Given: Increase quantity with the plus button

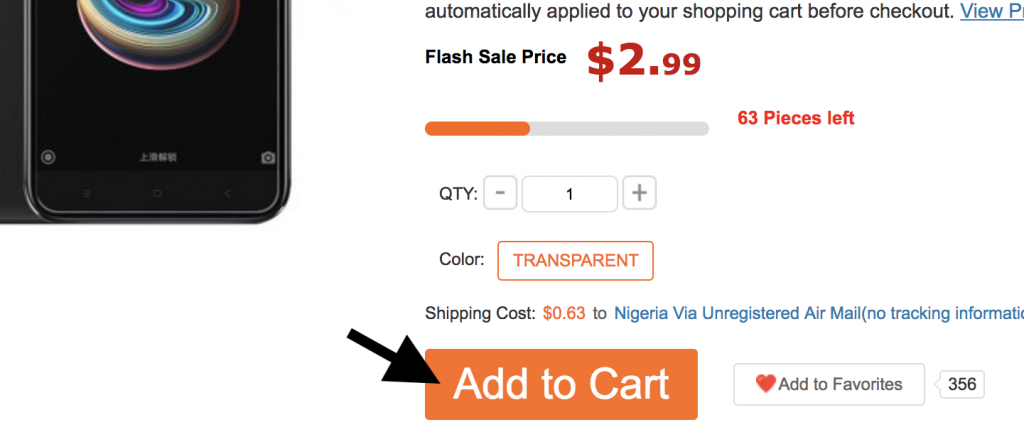Looking at the screenshot, I should 639,193.
